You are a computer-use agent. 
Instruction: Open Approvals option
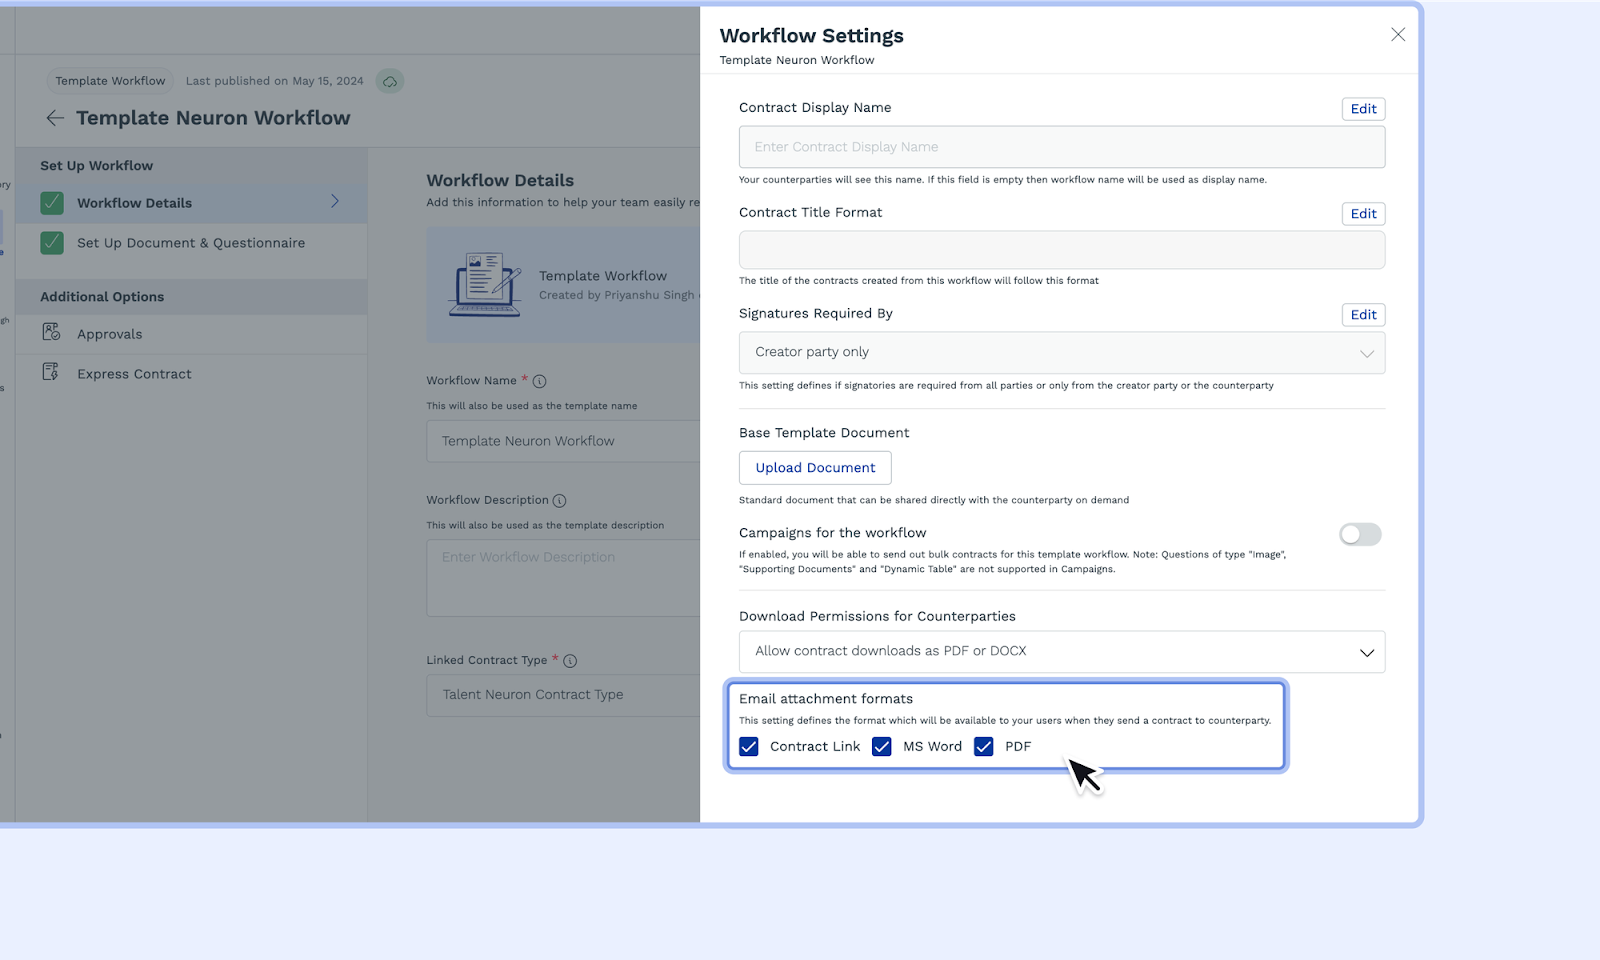coord(191,334)
